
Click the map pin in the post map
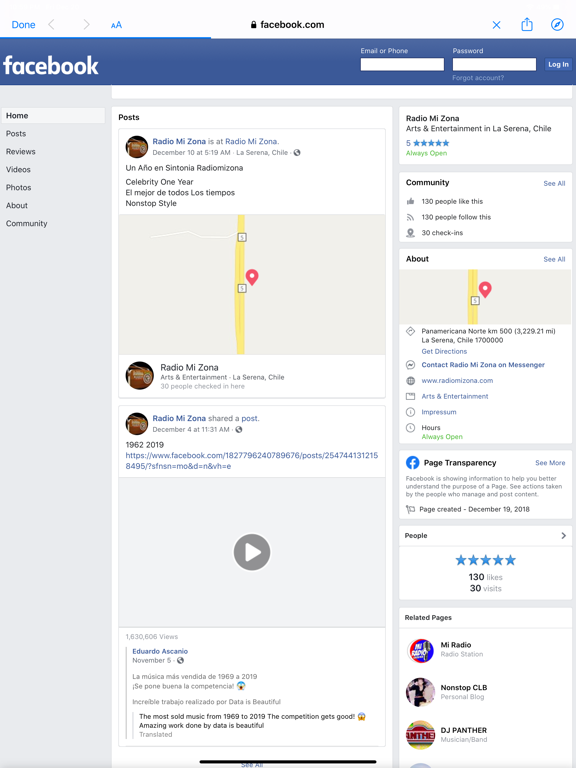(252, 277)
